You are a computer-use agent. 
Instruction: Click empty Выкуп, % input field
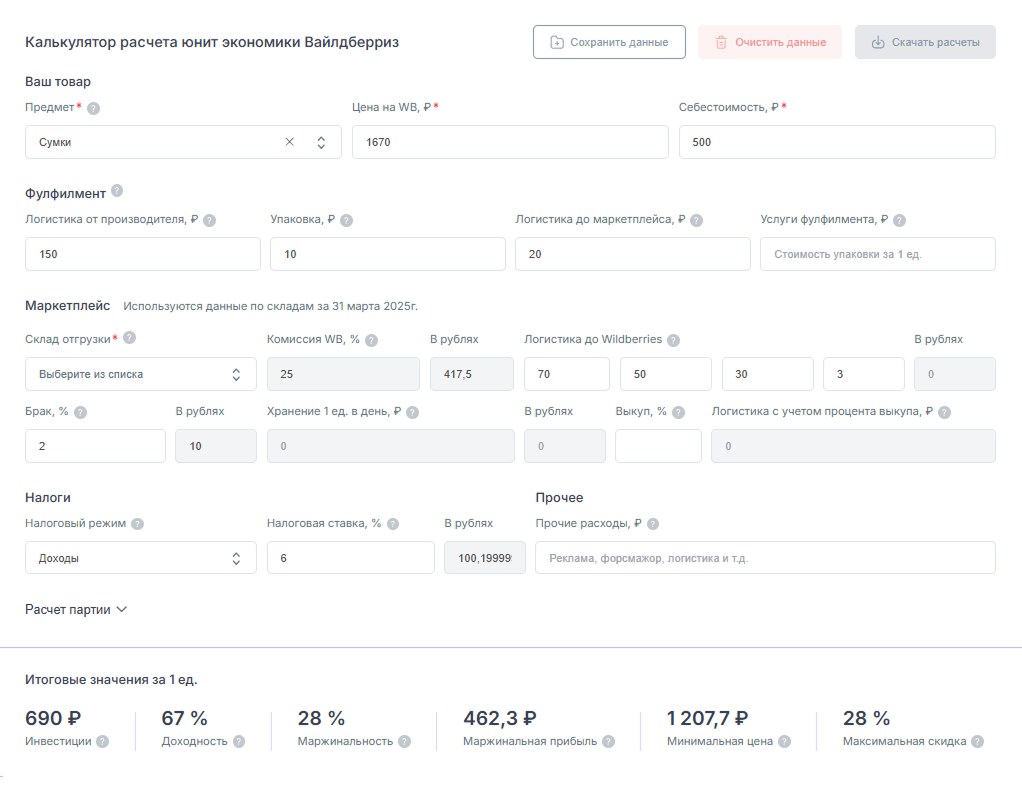point(658,446)
